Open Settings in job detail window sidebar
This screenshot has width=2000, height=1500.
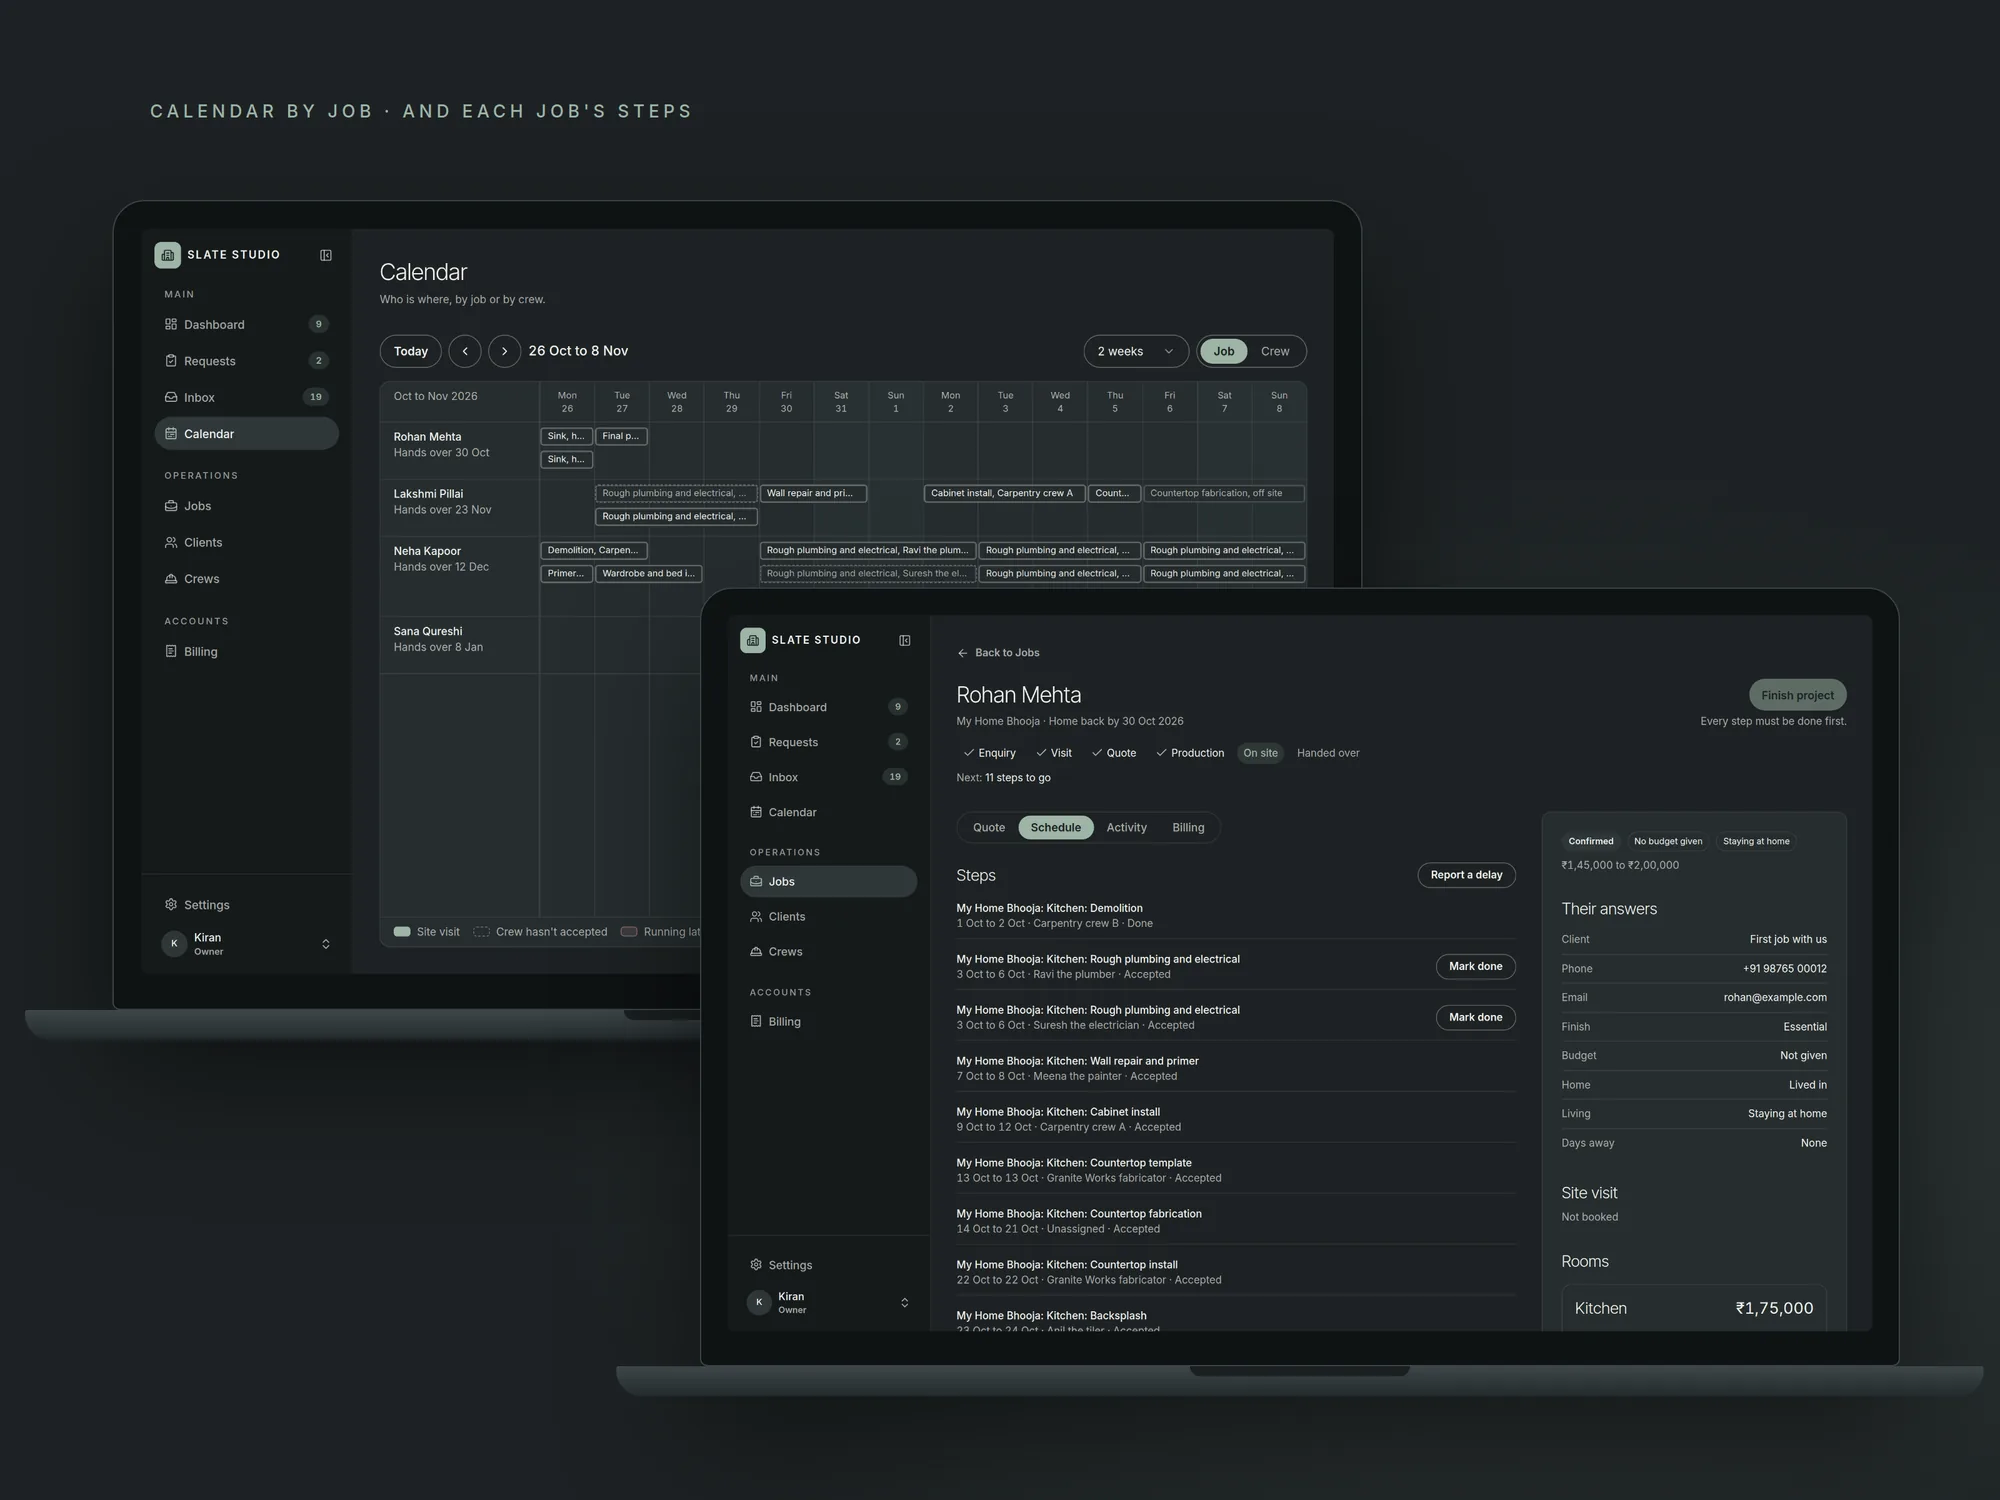tap(828, 1265)
